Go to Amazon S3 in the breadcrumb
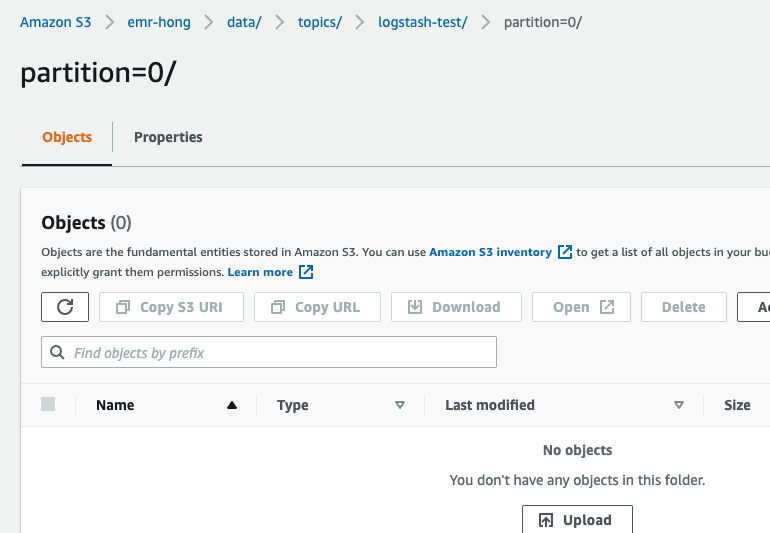 [x=55, y=22]
